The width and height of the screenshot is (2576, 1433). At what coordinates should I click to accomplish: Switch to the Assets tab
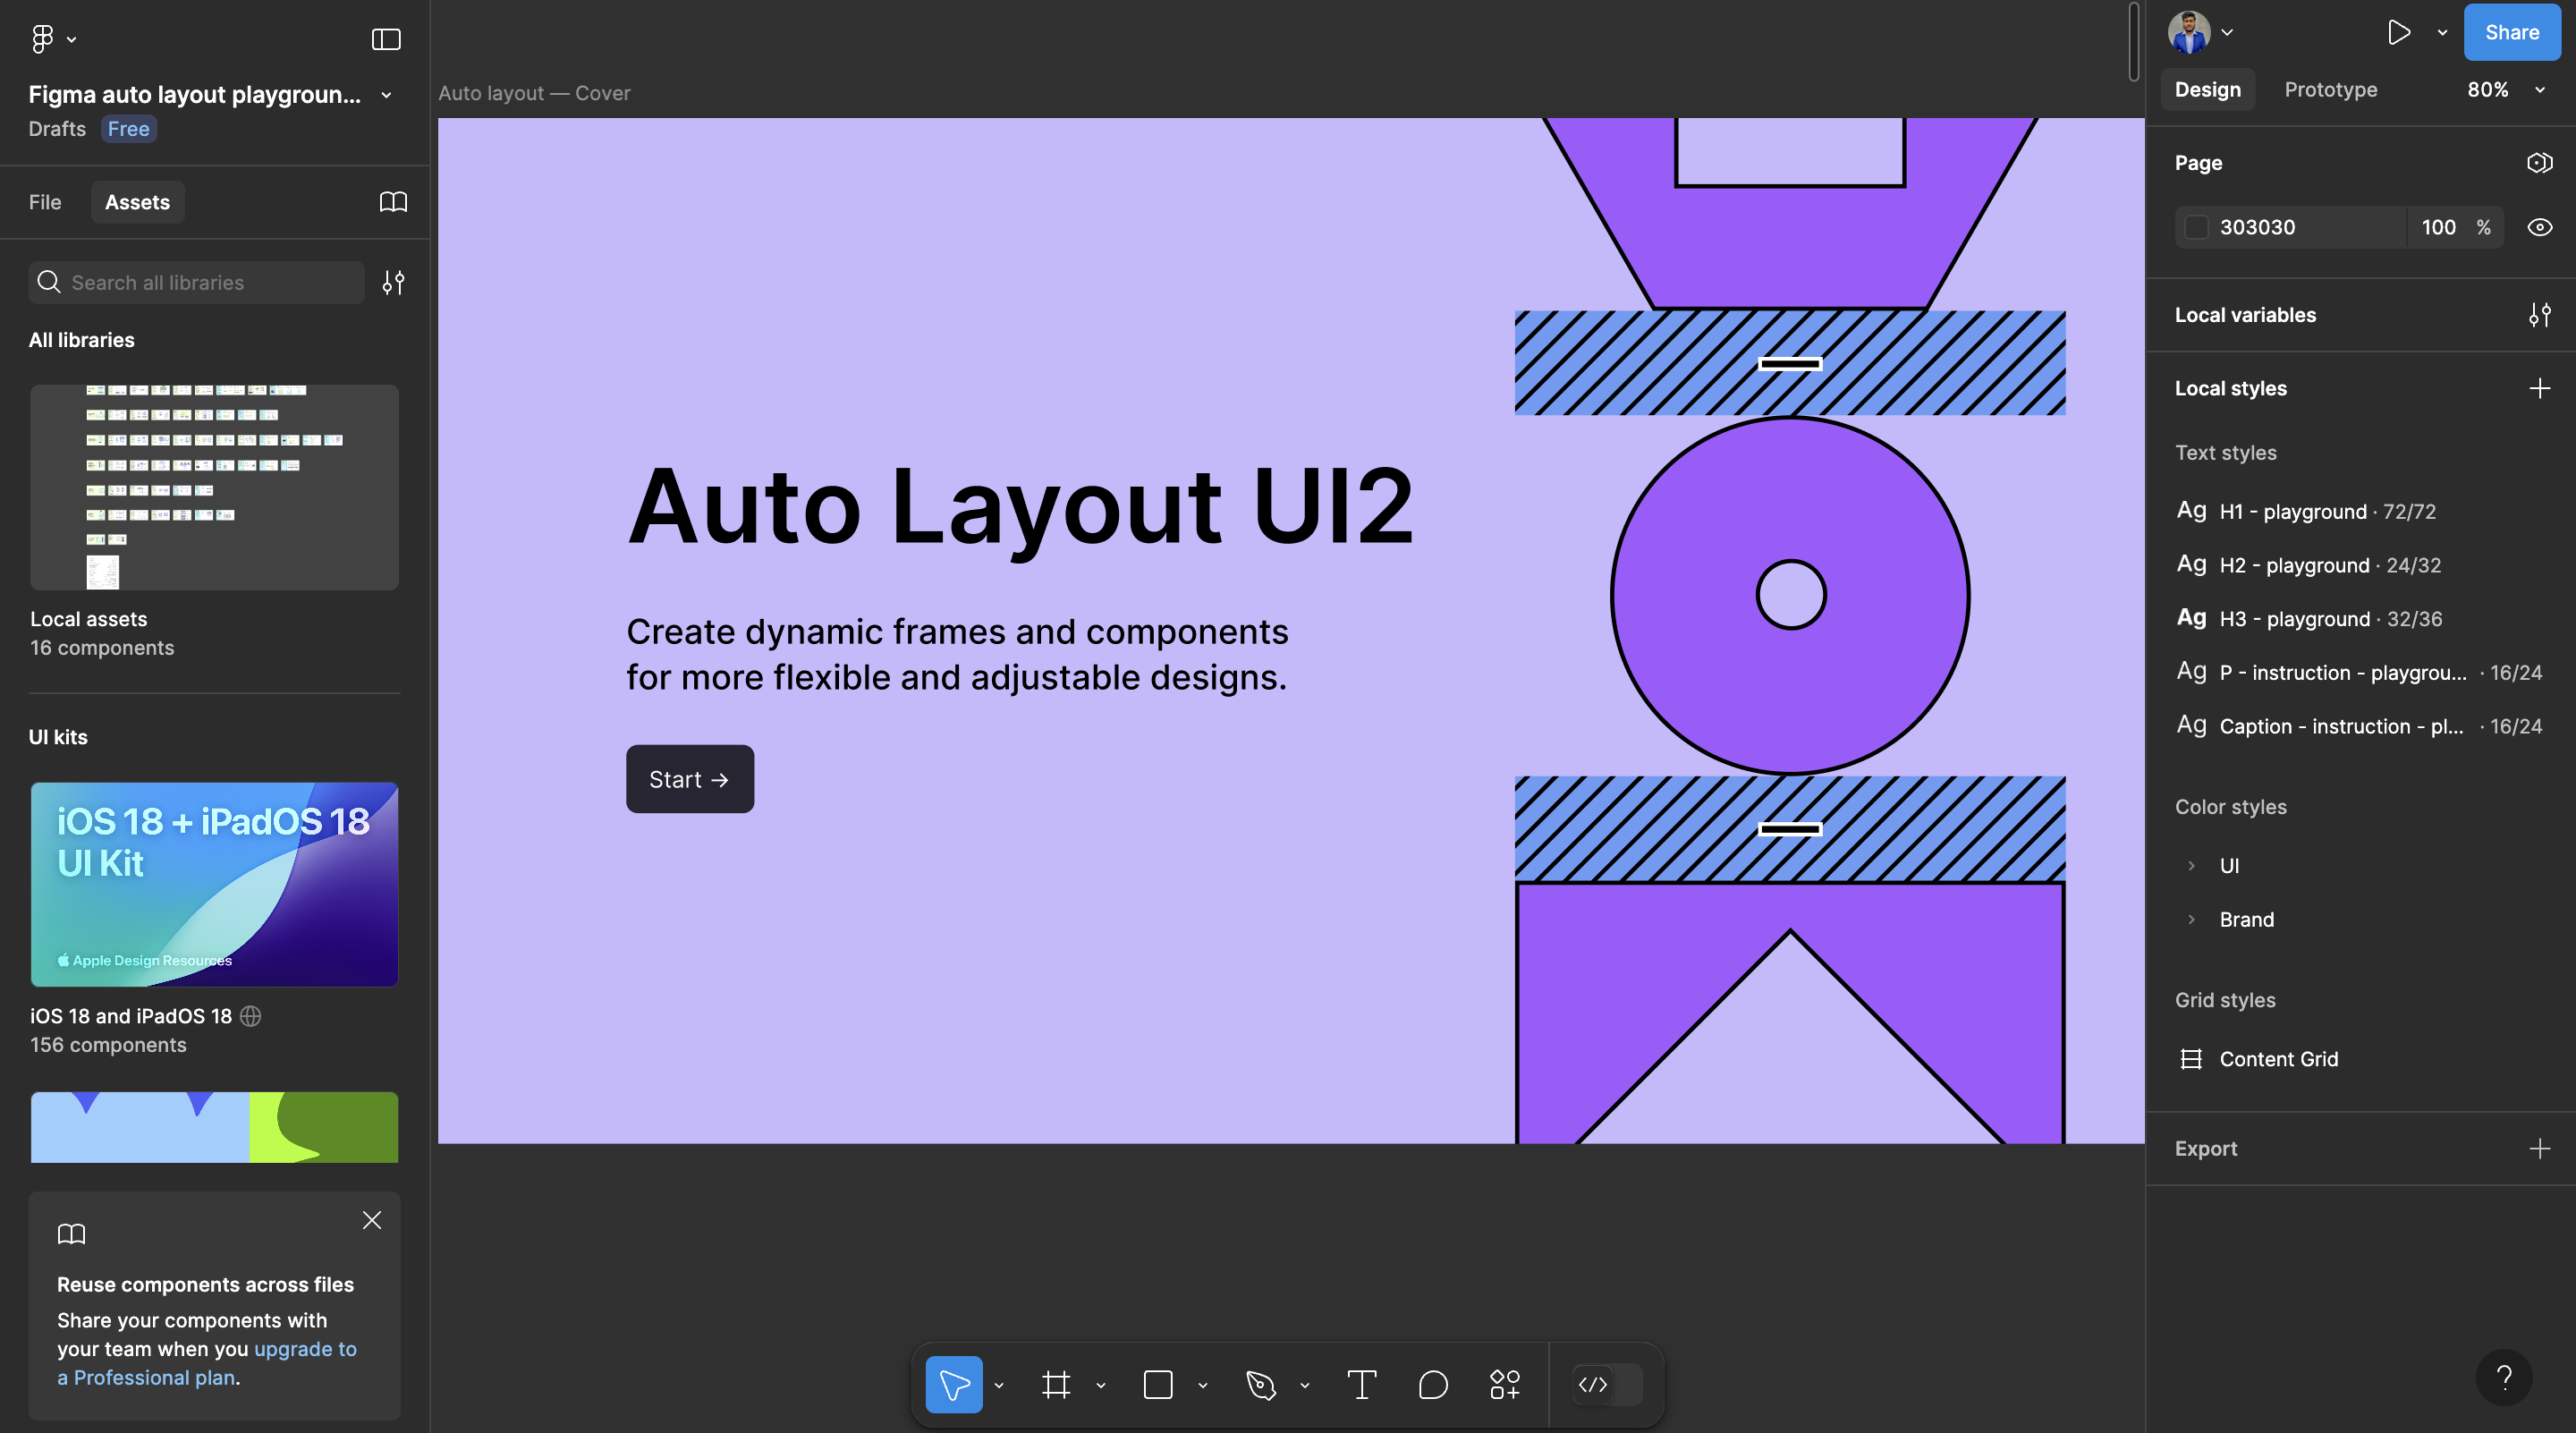click(137, 202)
